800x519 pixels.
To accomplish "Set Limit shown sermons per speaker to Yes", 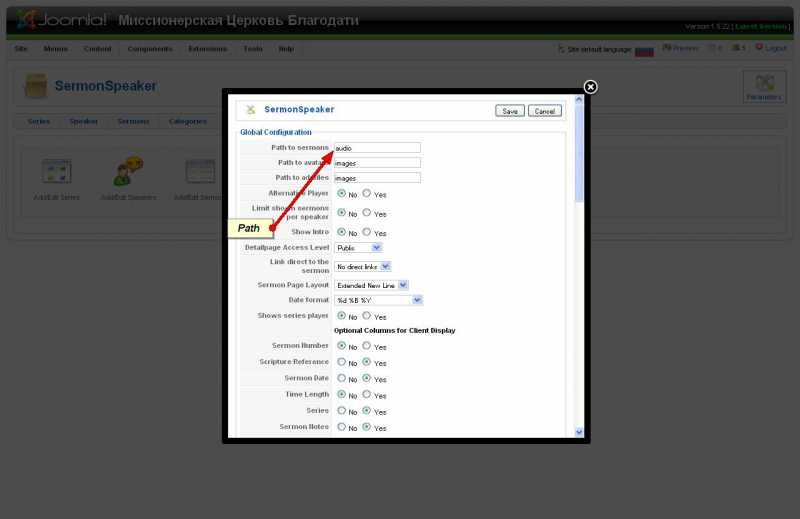I will [x=366, y=212].
